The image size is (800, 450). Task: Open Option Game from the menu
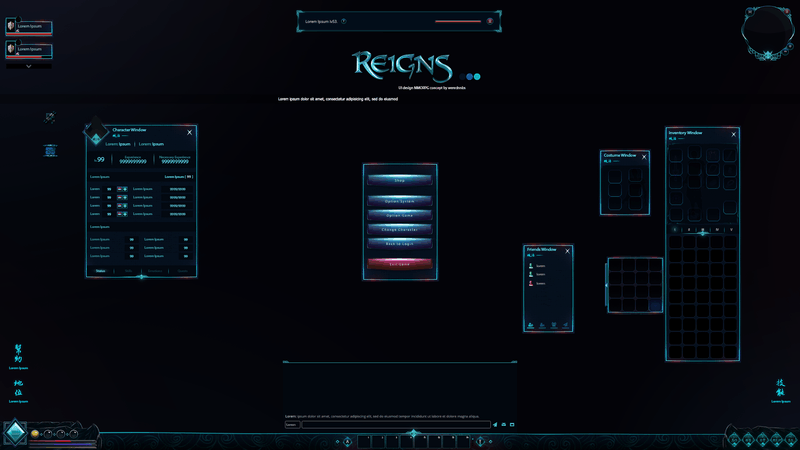pyautogui.click(x=399, y=215)
